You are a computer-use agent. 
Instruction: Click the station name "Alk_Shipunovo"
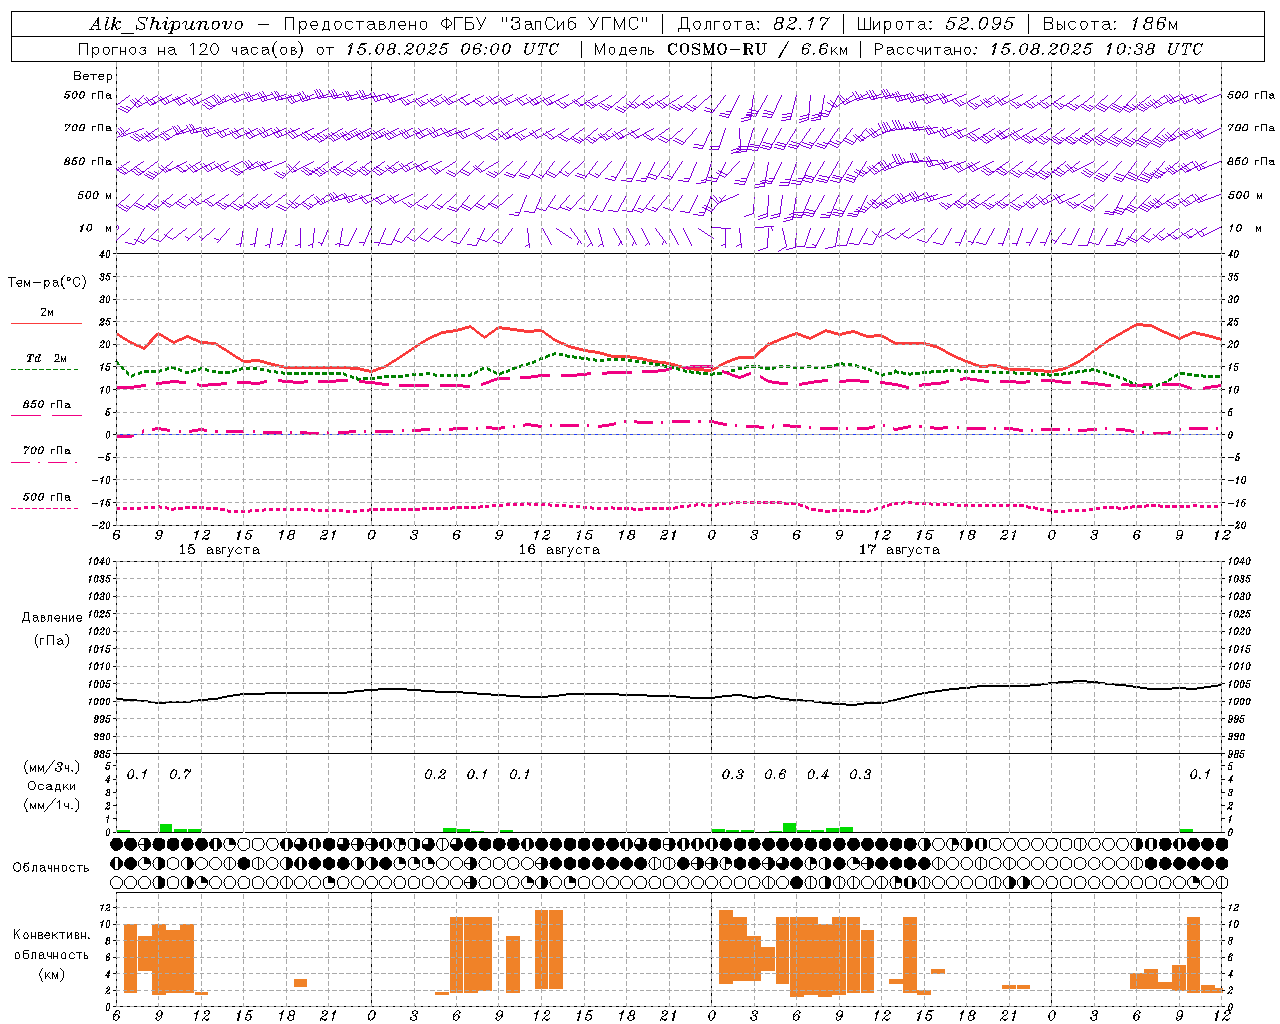(x=167, y=24)
